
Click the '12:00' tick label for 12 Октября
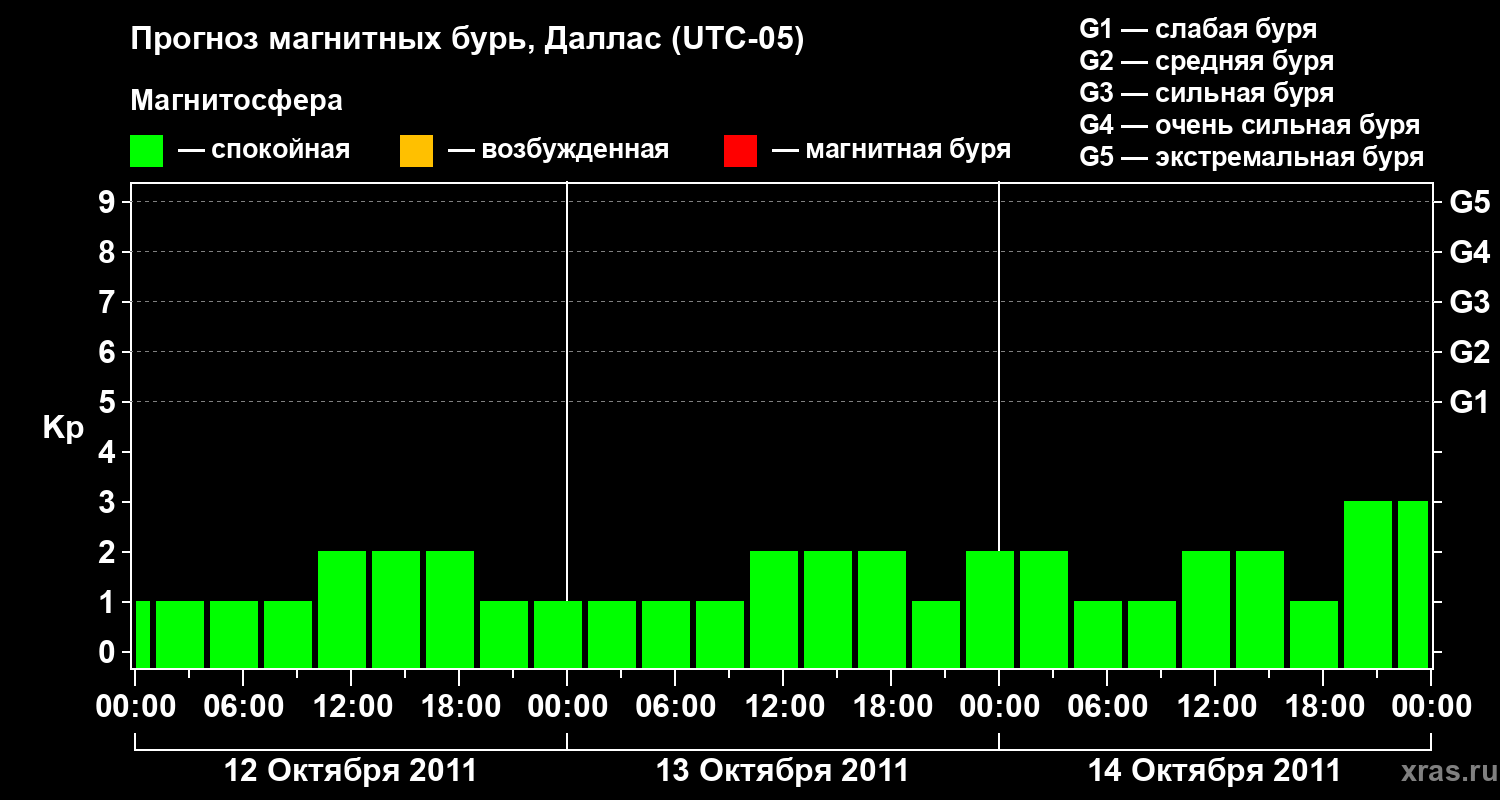(x=351, y=706)
